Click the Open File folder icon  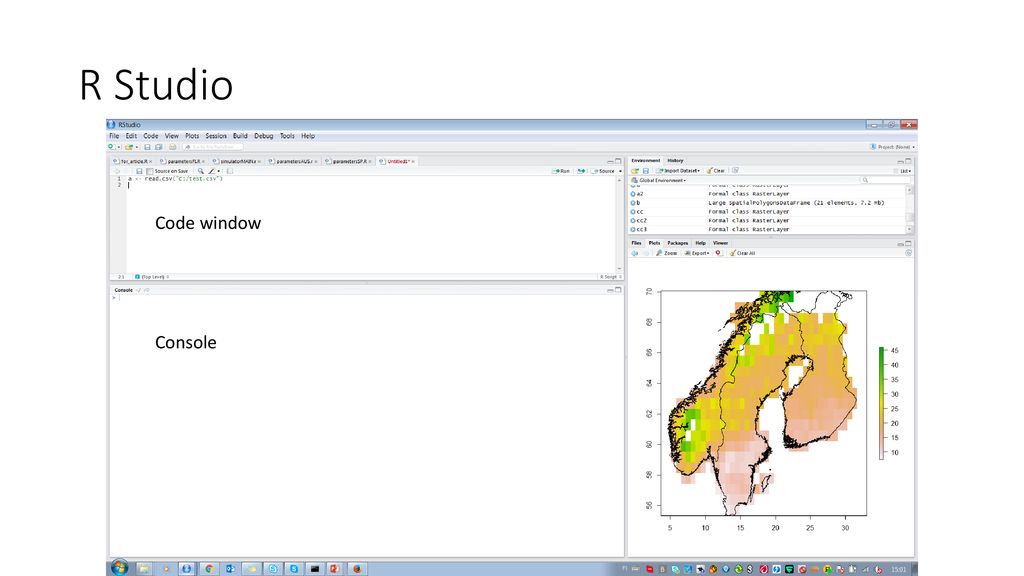click(x=129, y=147)
